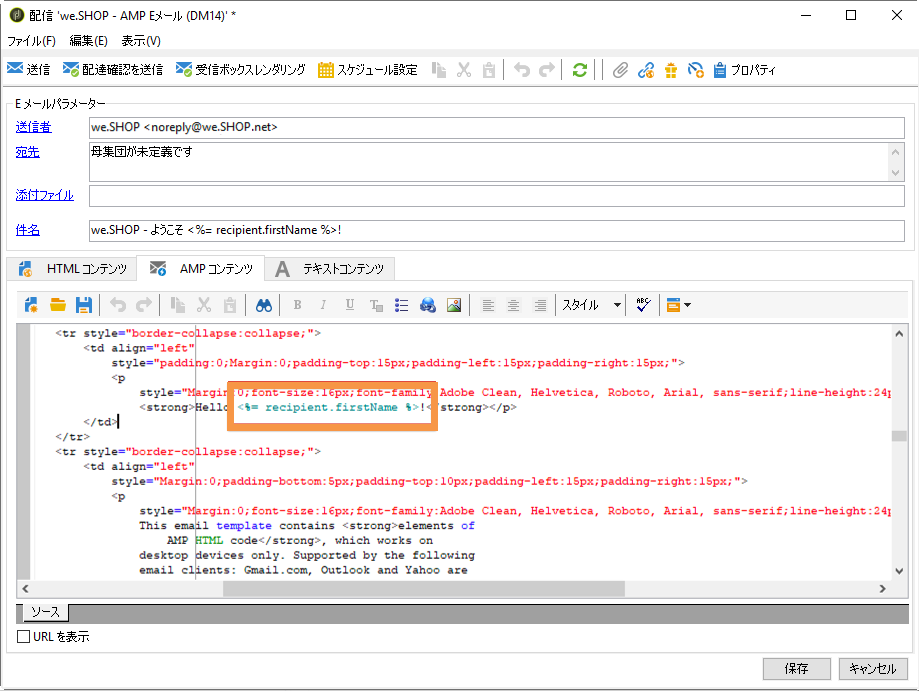Image resolution: width=919 pixels, height=691 pixels.
Task: Open the personalization field dropdown icon
Action: [678, 305]
